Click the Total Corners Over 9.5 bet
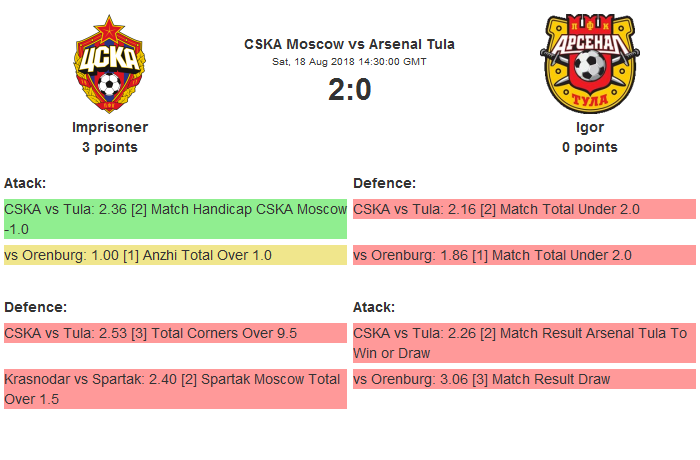The image size is (700, 460). pos(174,333)
